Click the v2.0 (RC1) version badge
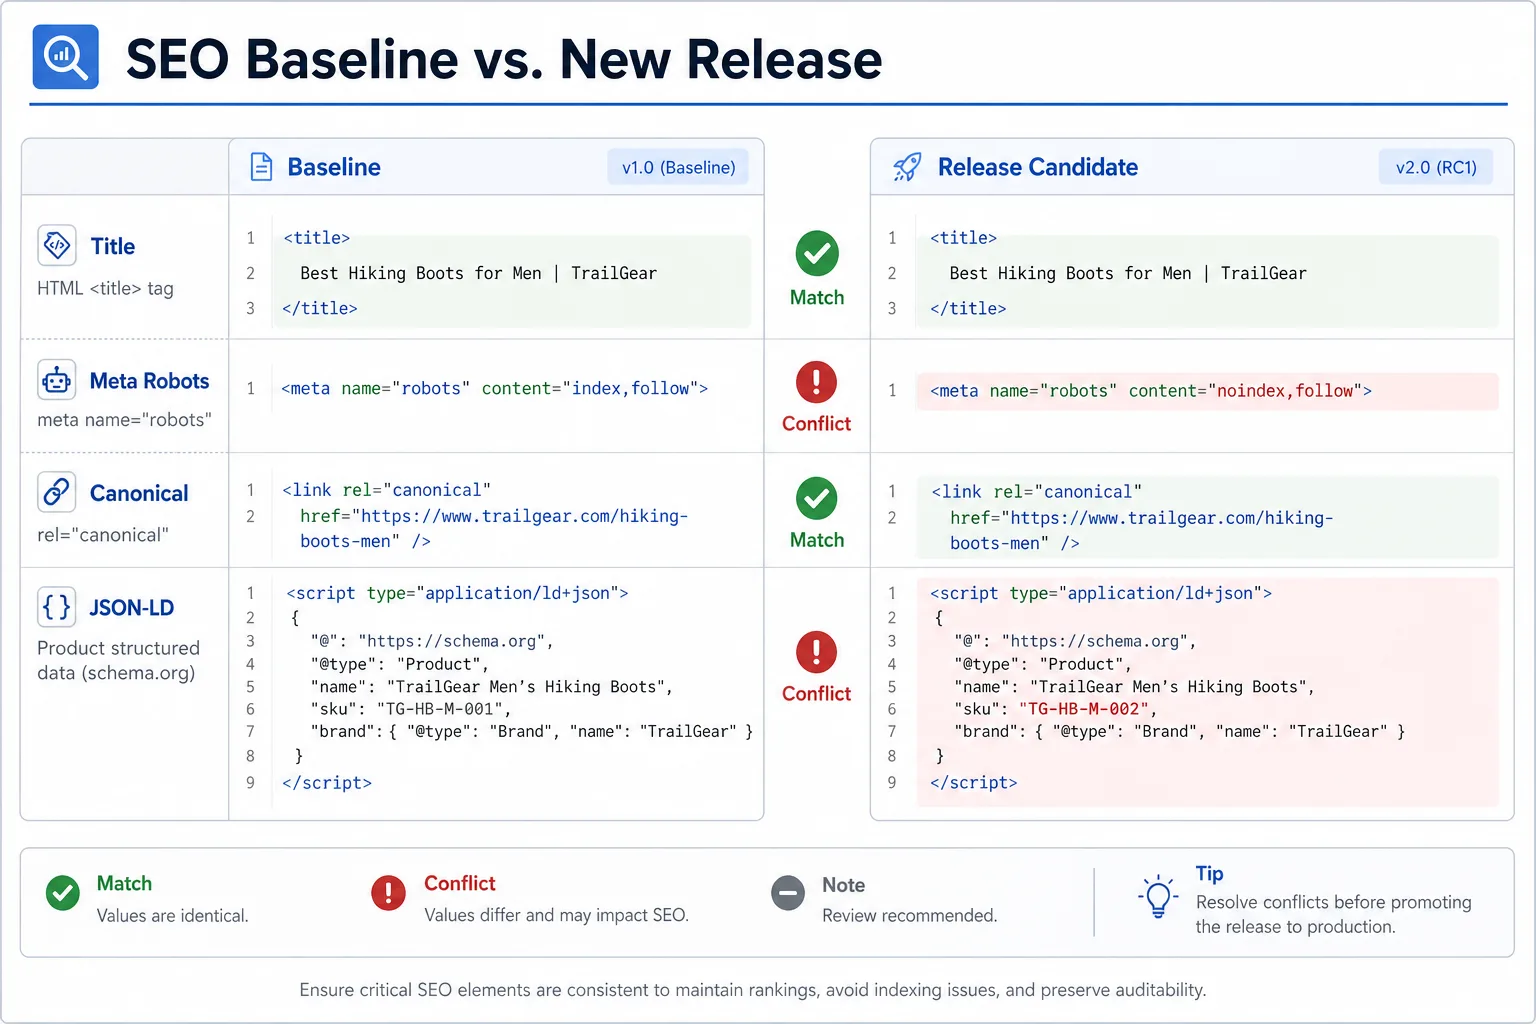This screenshot has height=1024, width=1536. 1436,167
